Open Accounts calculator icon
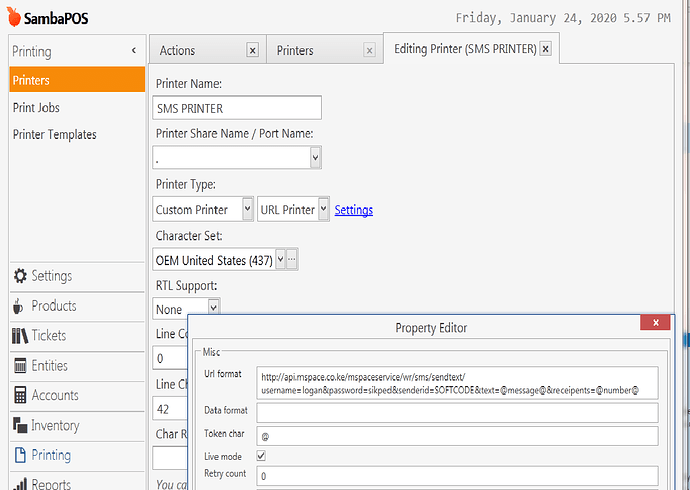690x490 pixels. click(20, 395)
